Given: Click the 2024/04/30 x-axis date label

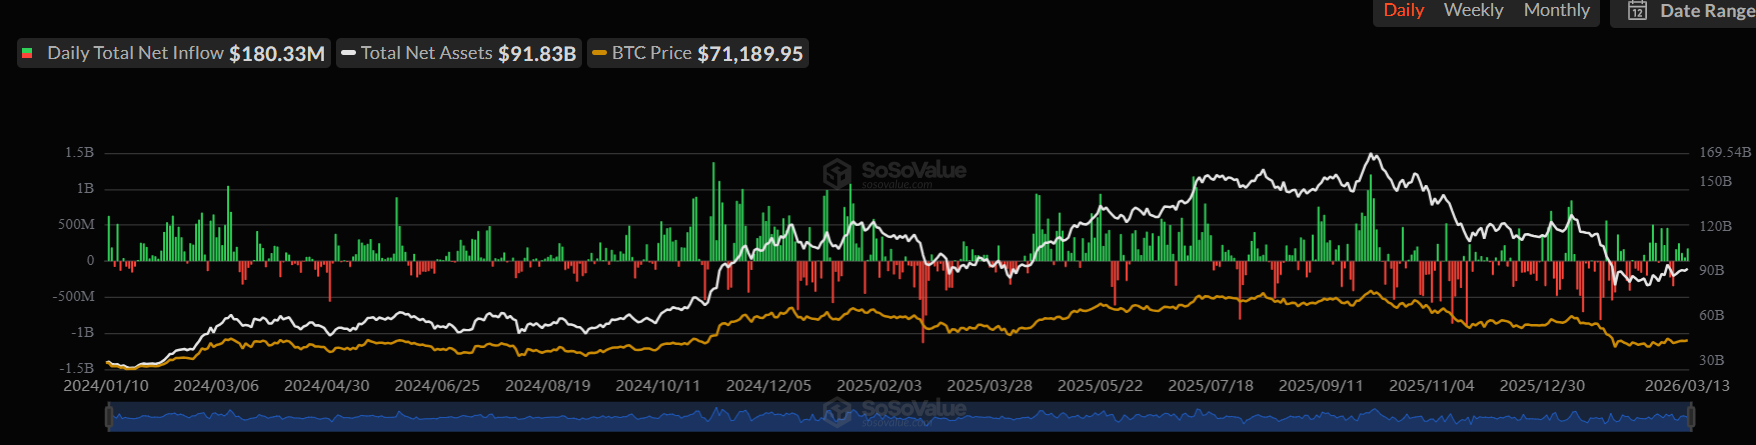Looking at the screenshot, I should coord(327,386).
